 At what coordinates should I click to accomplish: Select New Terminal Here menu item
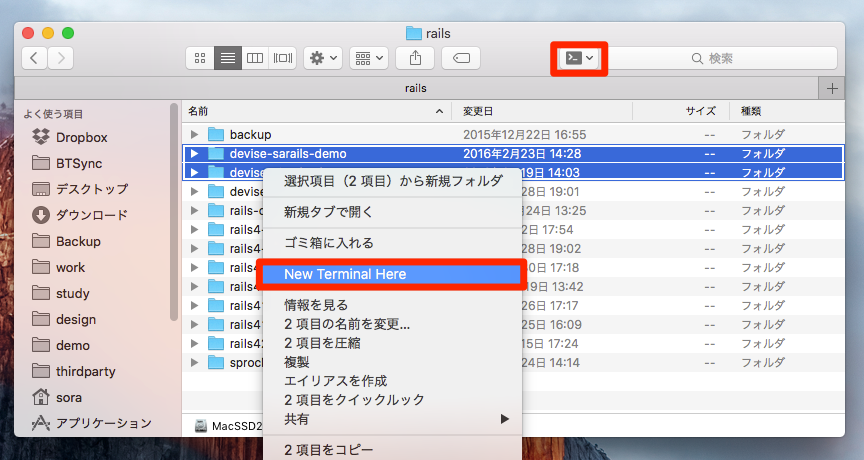[390, 274]
